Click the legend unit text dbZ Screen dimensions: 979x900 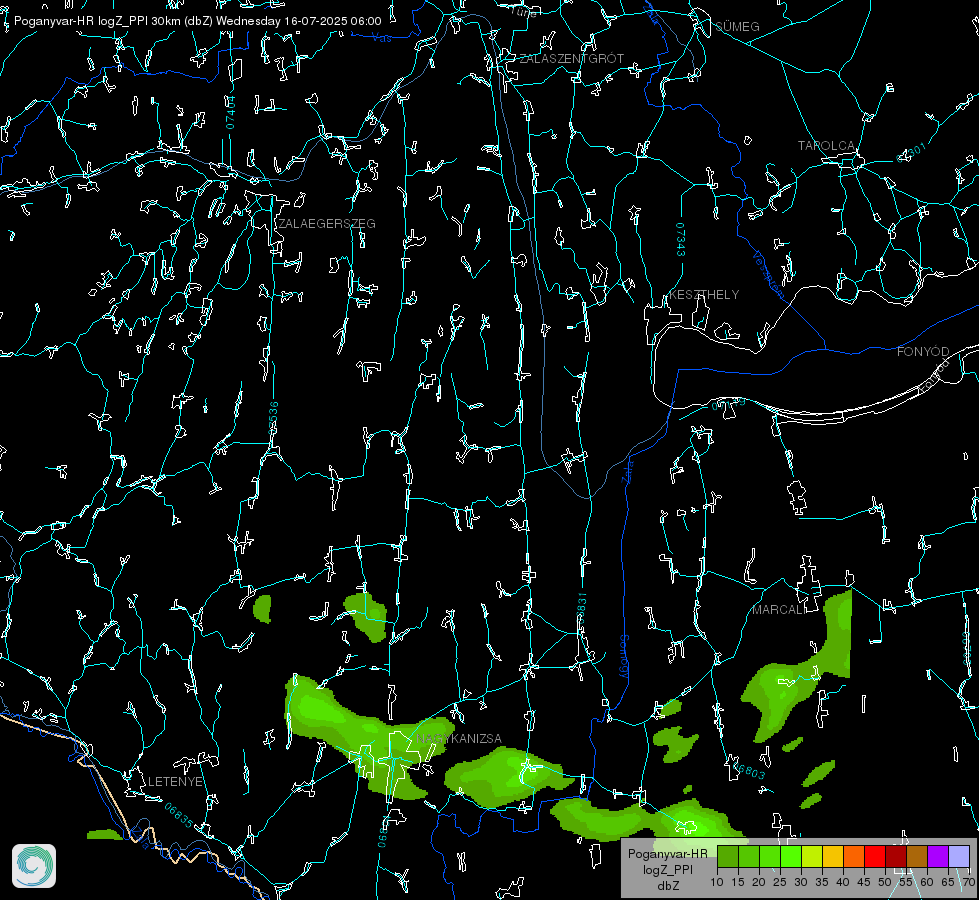click(x=667, y=886)
